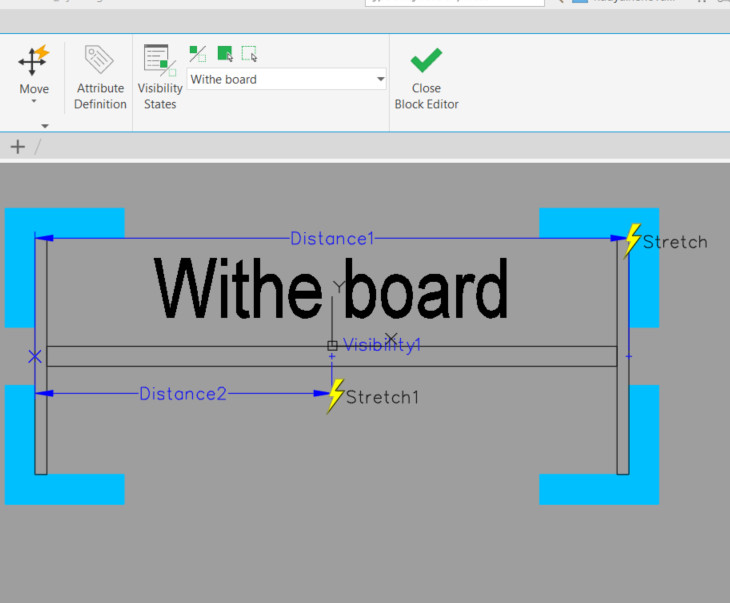Viewport: 730px width, 603px height.
Task: Open the dropdown arrow under Move
Action: click(33, 102)
